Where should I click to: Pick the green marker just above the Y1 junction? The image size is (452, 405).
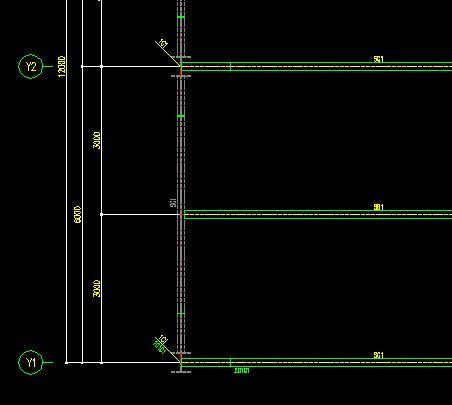(181, 314)
